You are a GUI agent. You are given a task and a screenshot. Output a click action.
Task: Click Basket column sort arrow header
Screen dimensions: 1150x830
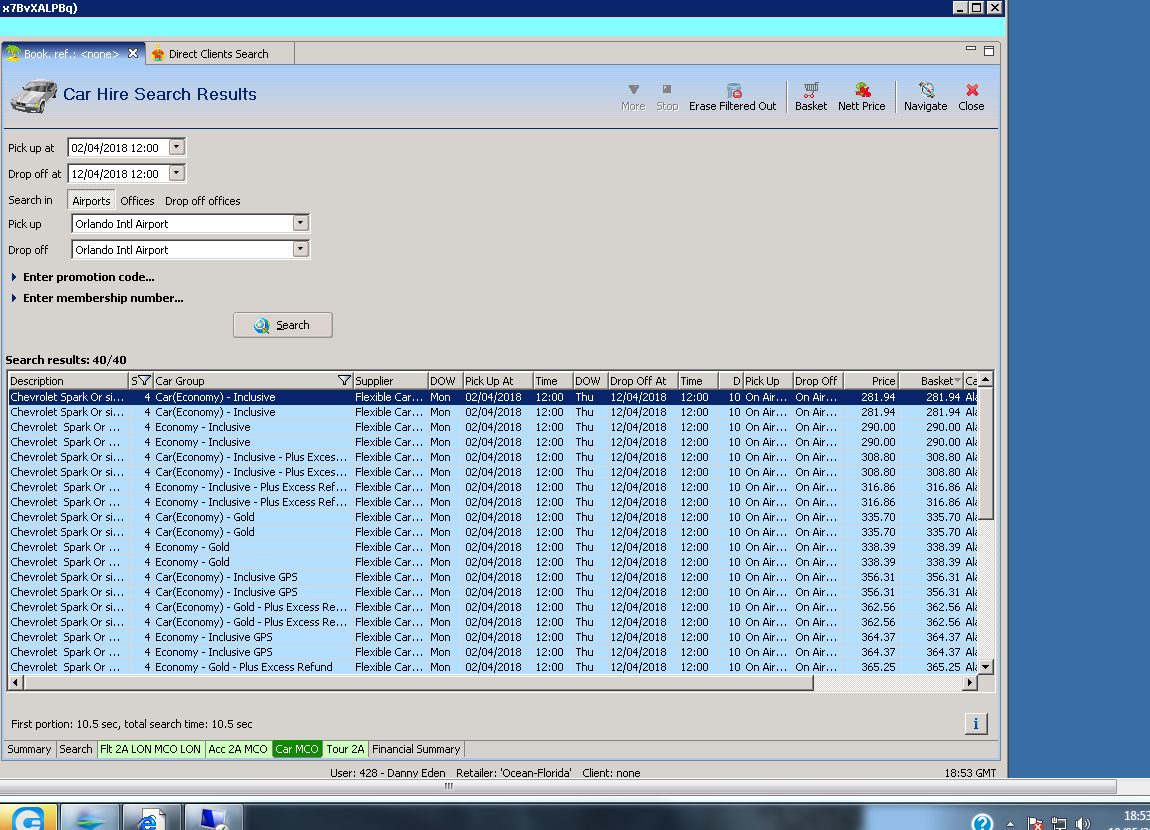click(957, 381)
